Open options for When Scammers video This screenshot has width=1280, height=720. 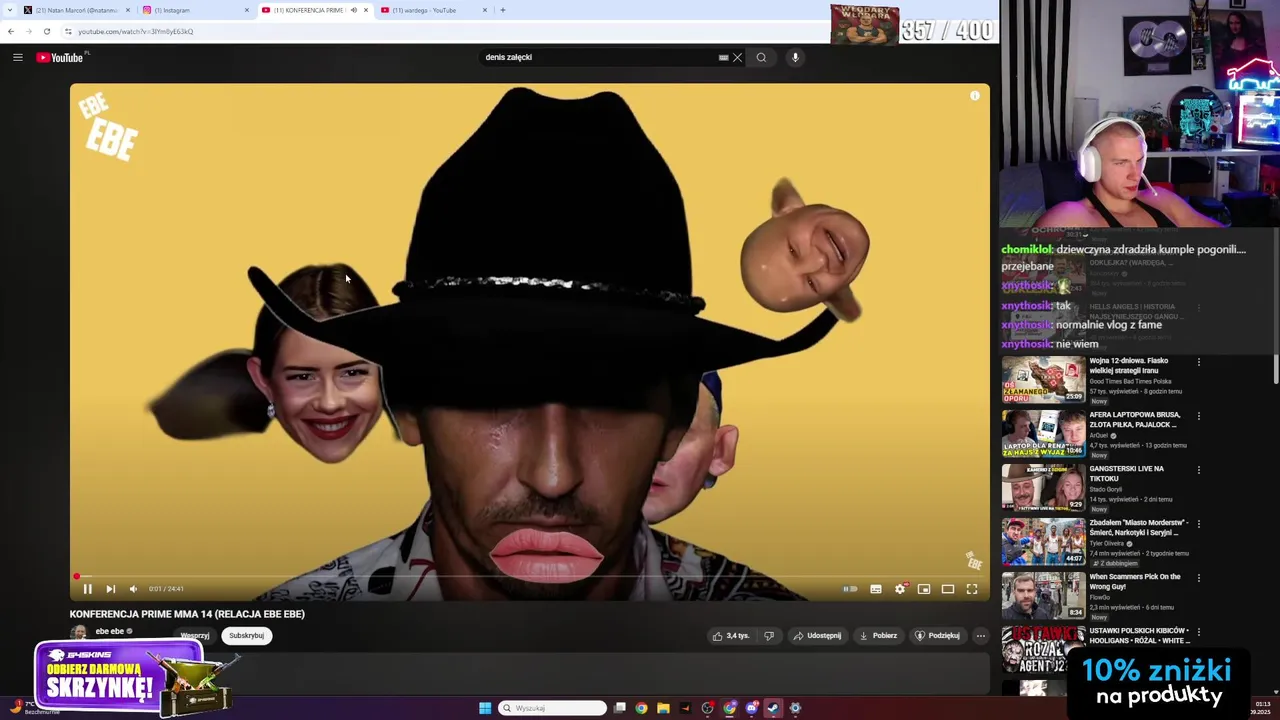(1199, 578)
